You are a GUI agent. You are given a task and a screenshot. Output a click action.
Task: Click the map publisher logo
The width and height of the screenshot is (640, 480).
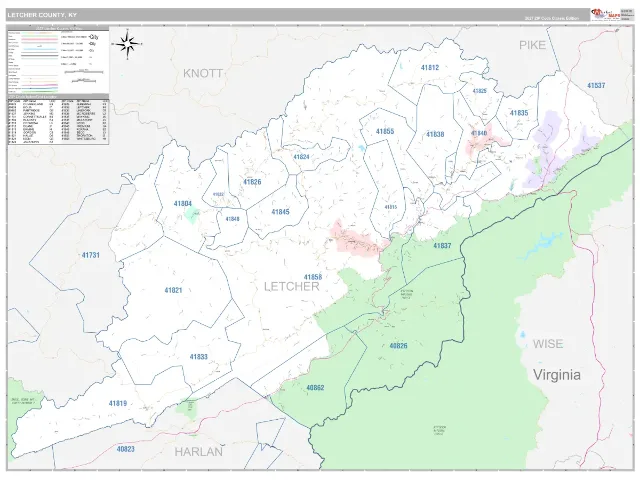[606, 14]
